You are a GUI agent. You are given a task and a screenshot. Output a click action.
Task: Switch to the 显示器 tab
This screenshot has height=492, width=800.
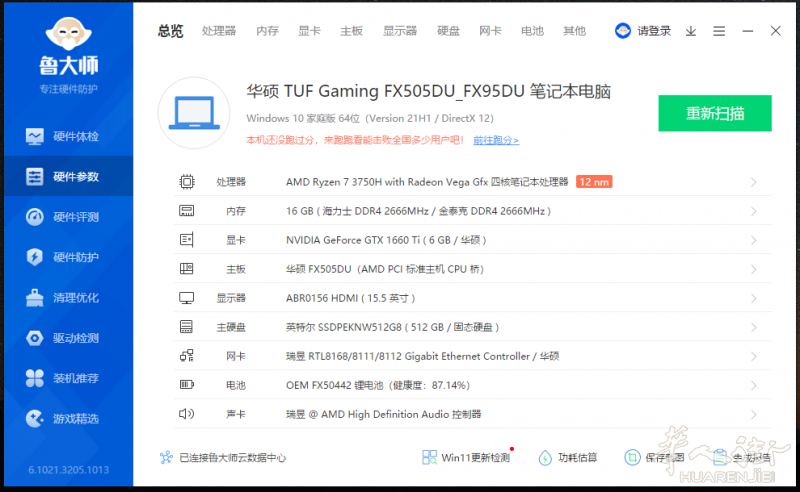click(400, 31)
